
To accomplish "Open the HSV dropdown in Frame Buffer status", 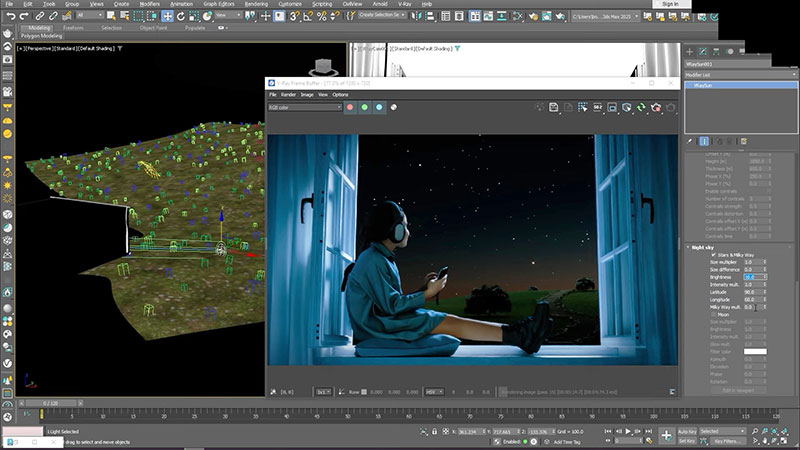I will (x=434, y=392).
